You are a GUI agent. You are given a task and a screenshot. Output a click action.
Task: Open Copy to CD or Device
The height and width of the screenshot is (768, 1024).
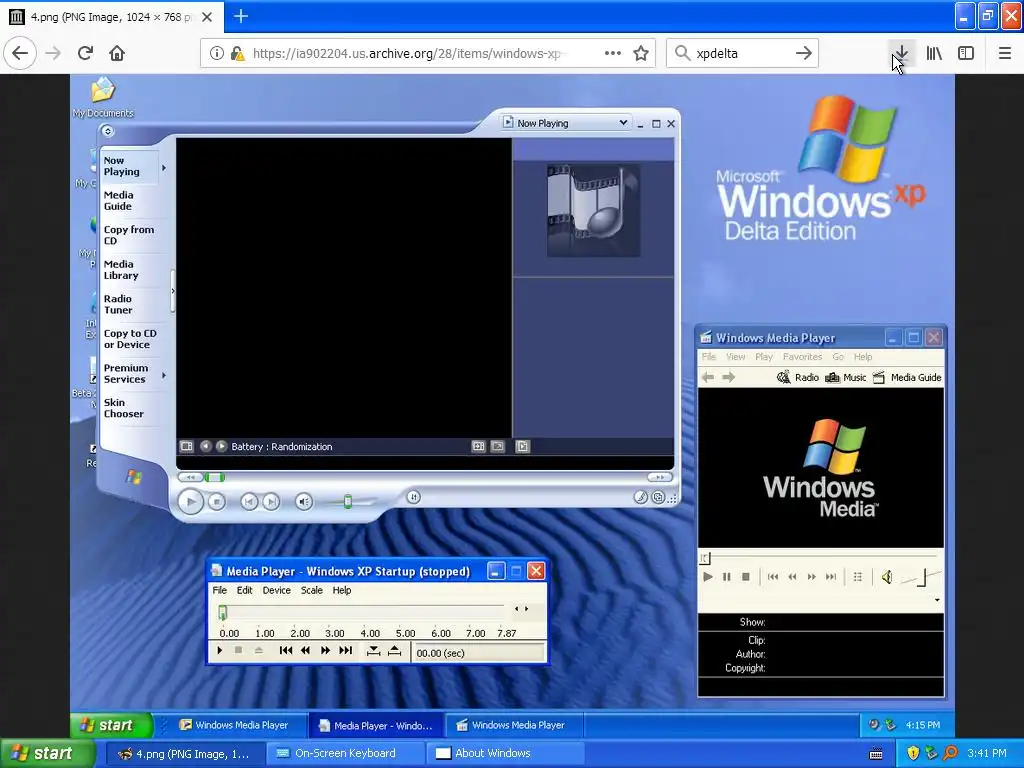pos(130,339)
